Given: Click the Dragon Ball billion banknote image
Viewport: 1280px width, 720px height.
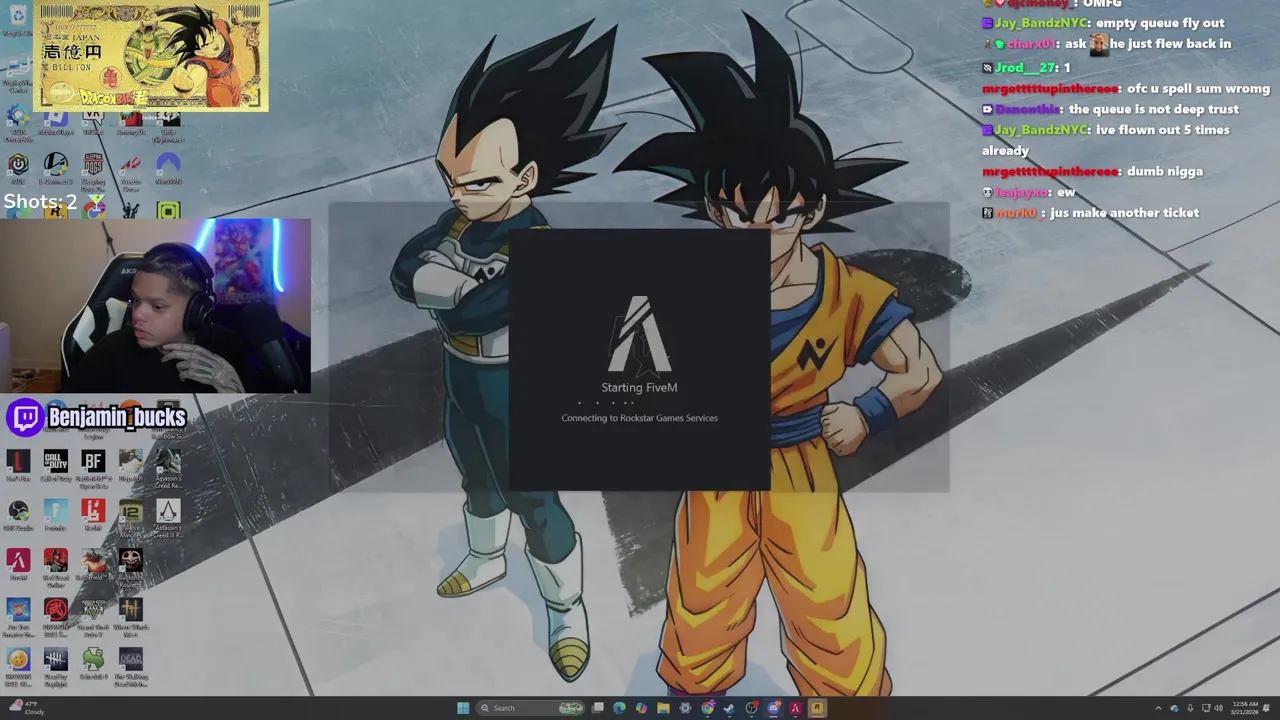Looking at the screenshot, I should (151, 56).
